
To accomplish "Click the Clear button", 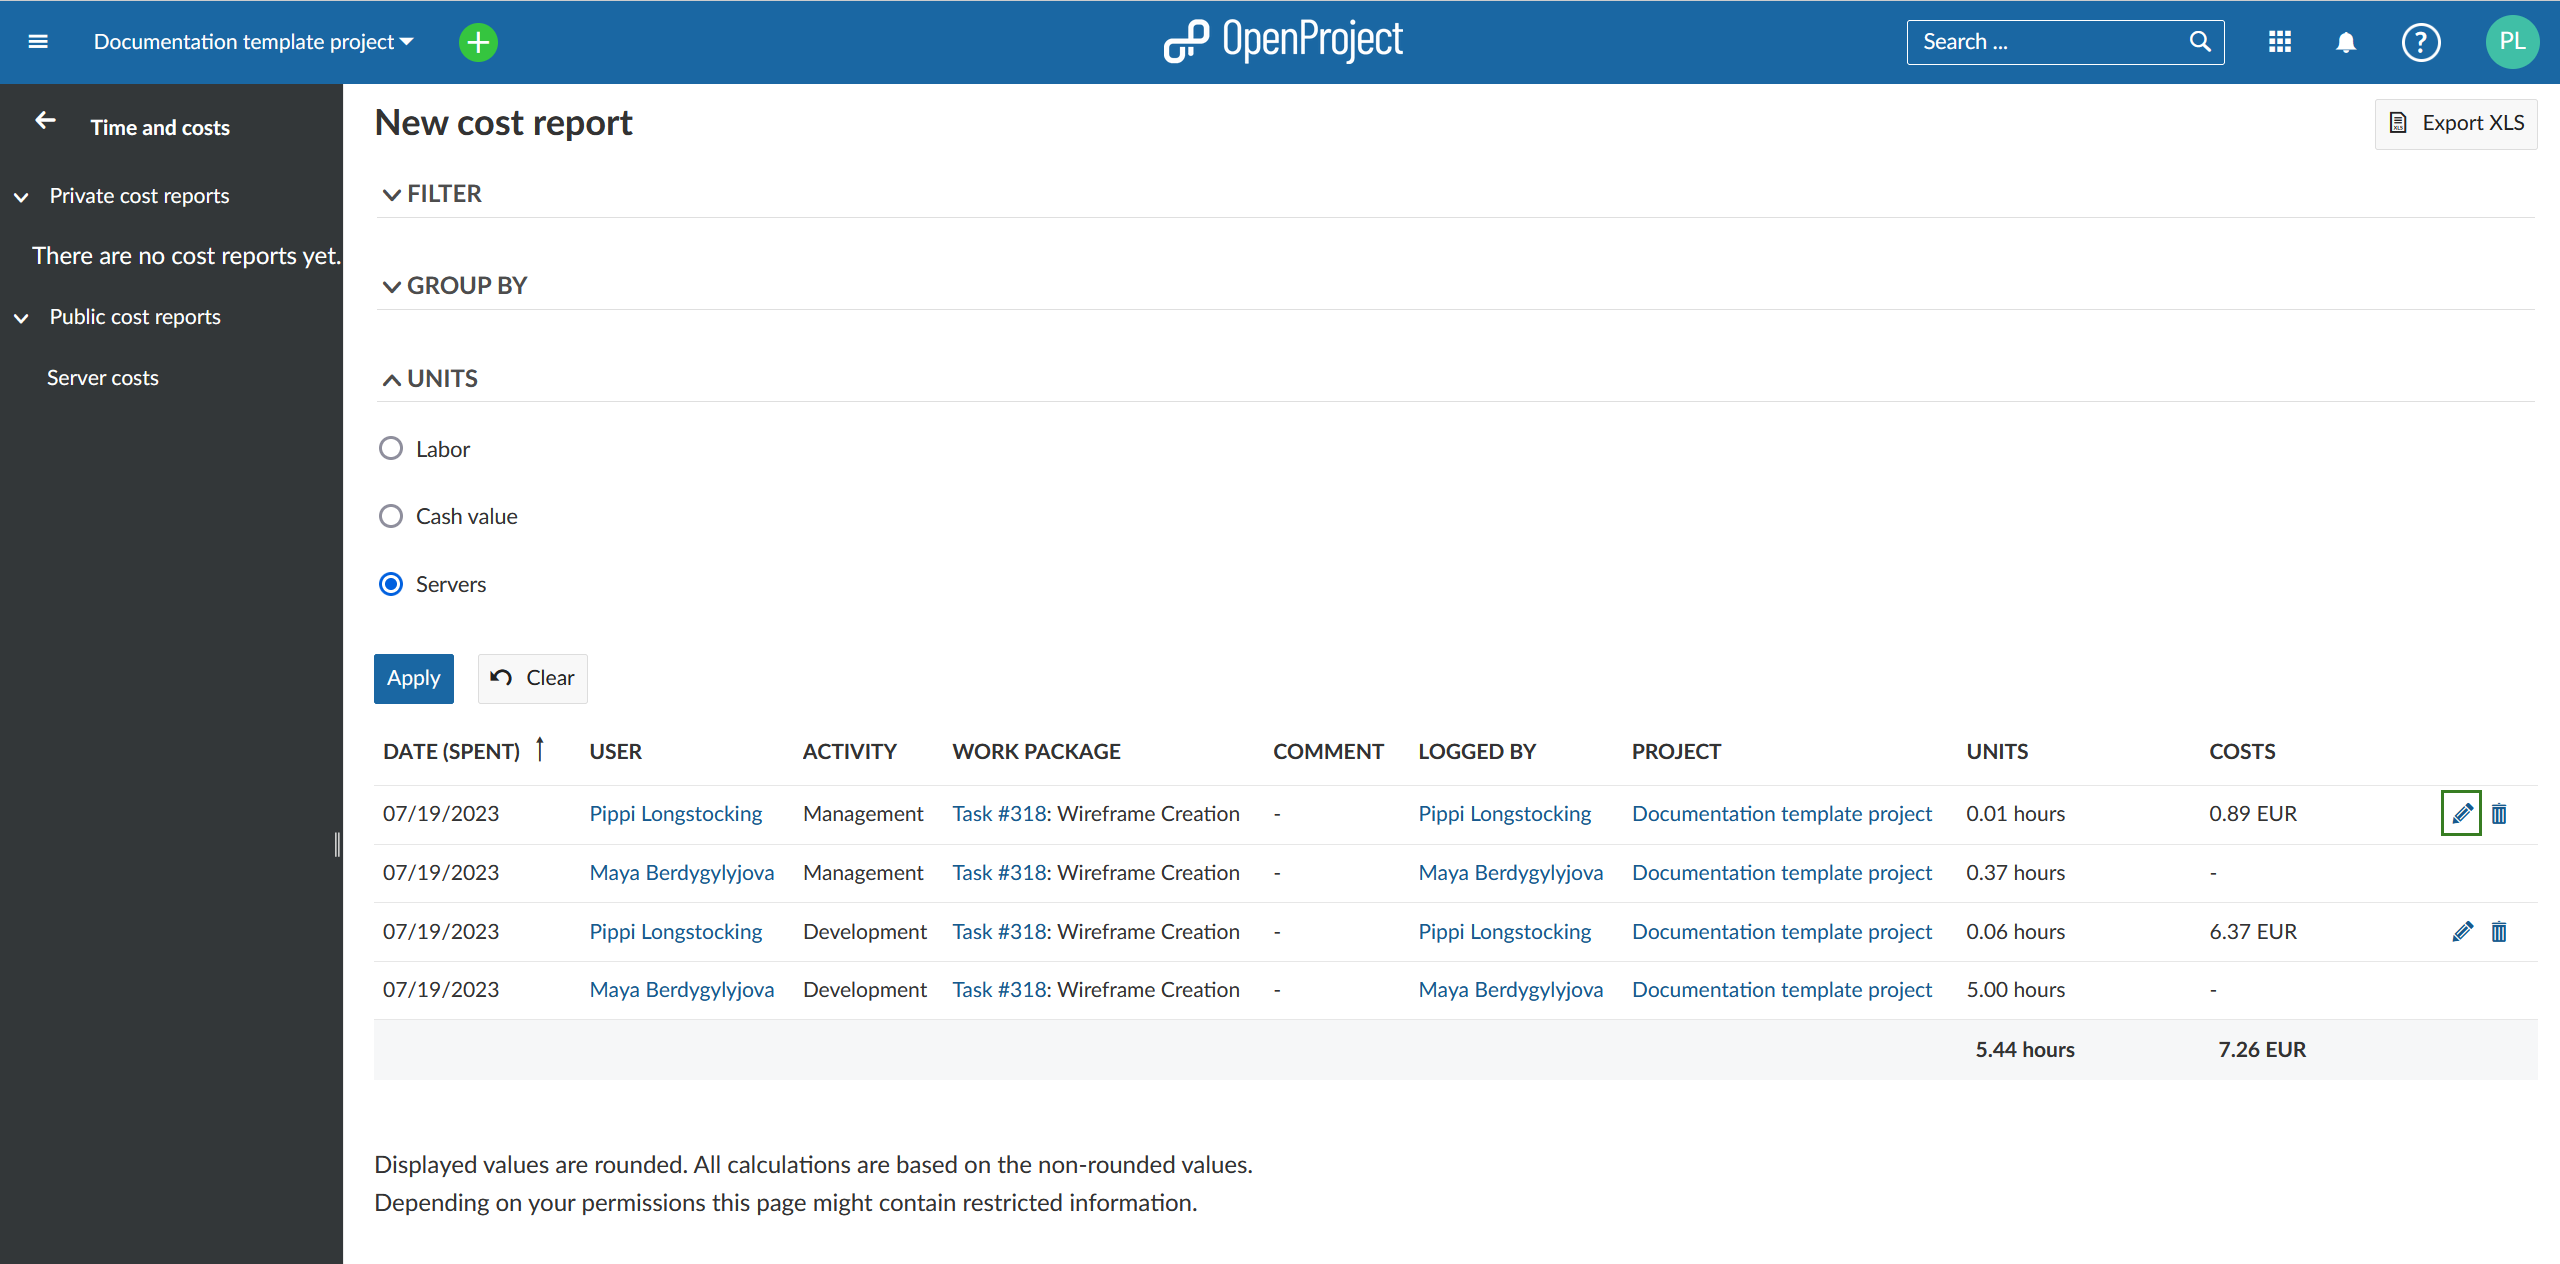I will (532, 676).
